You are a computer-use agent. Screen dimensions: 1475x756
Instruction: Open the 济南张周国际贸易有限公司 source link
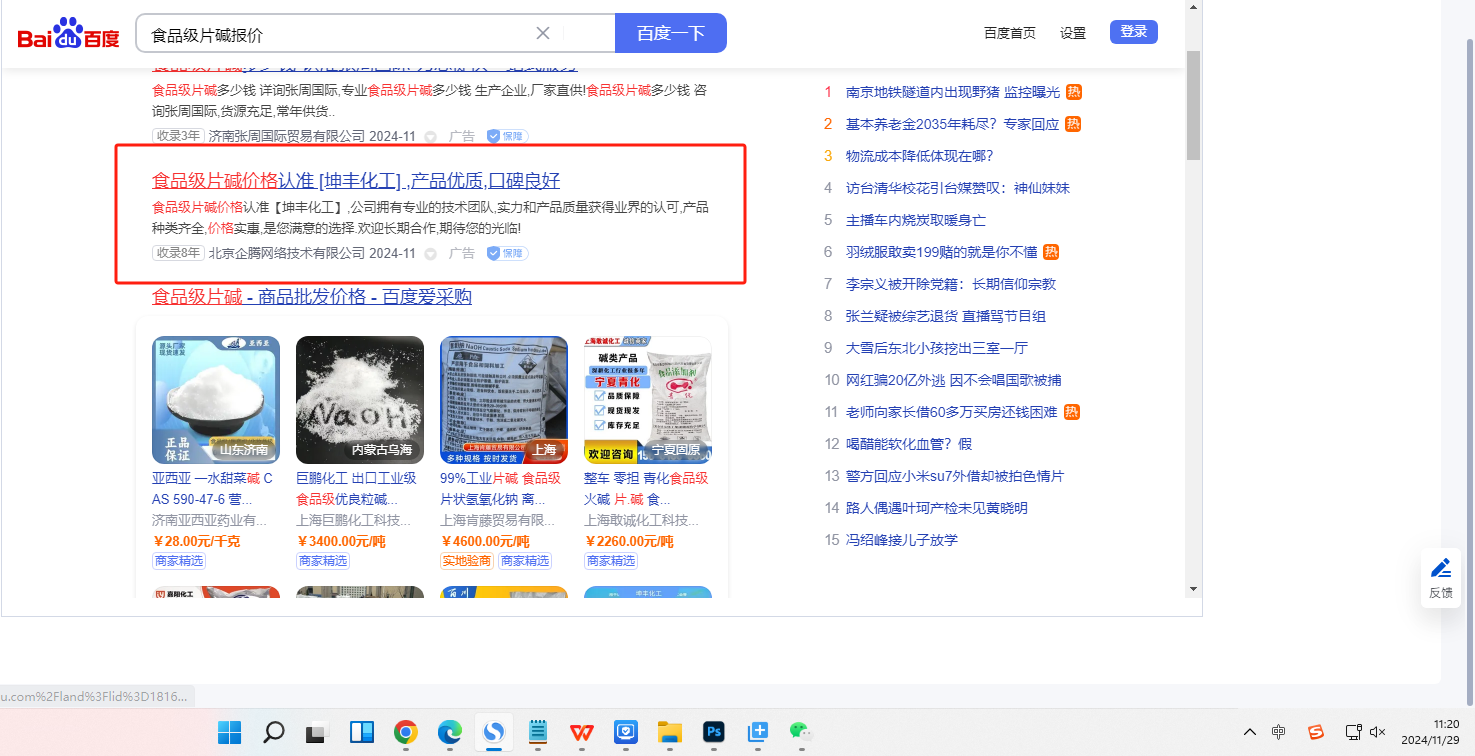pyautogui.click(x=287, y=136)
